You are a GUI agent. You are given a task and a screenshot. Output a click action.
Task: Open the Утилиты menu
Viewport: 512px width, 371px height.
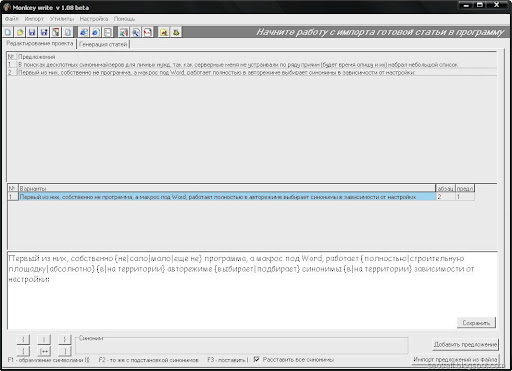tap(62, 19)
